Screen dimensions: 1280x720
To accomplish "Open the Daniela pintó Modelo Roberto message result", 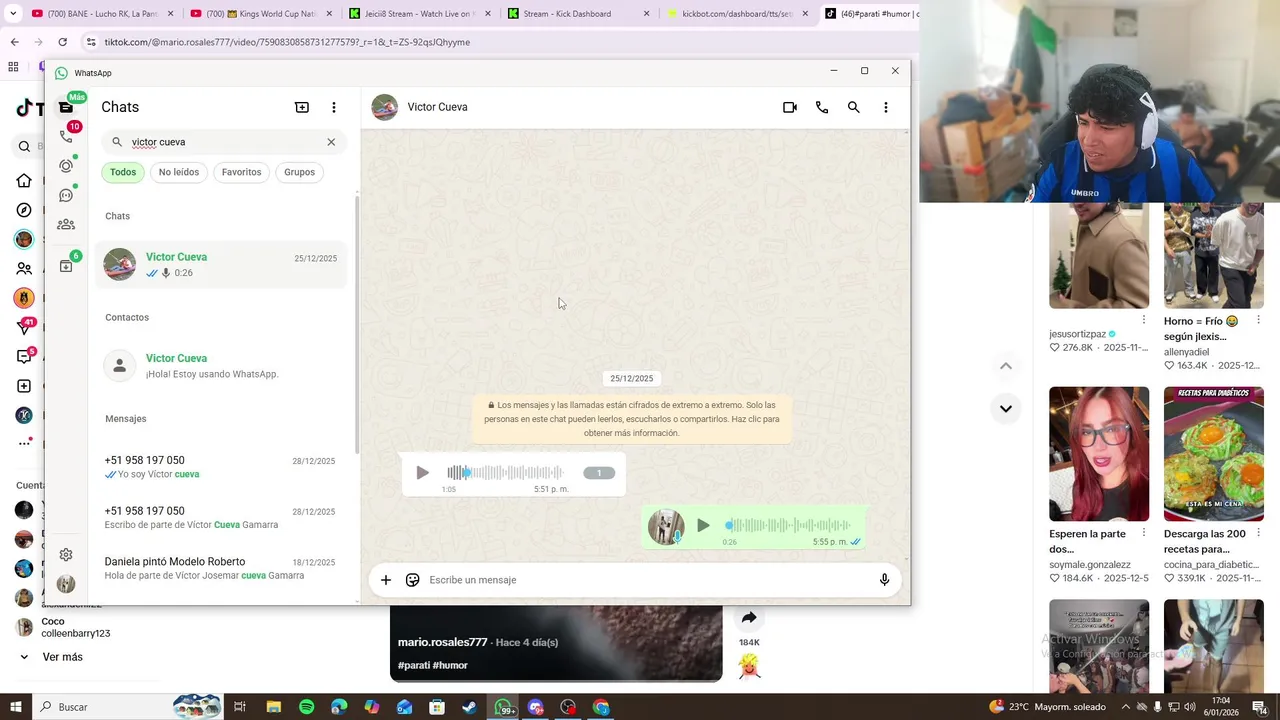I will coord(221,568).
